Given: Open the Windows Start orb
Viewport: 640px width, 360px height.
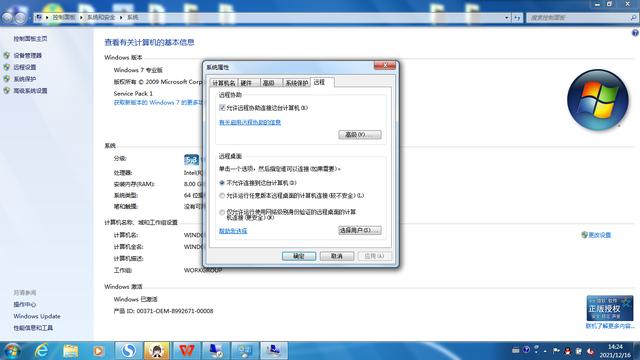Looking at the screenshot, I should coord(11,351).
